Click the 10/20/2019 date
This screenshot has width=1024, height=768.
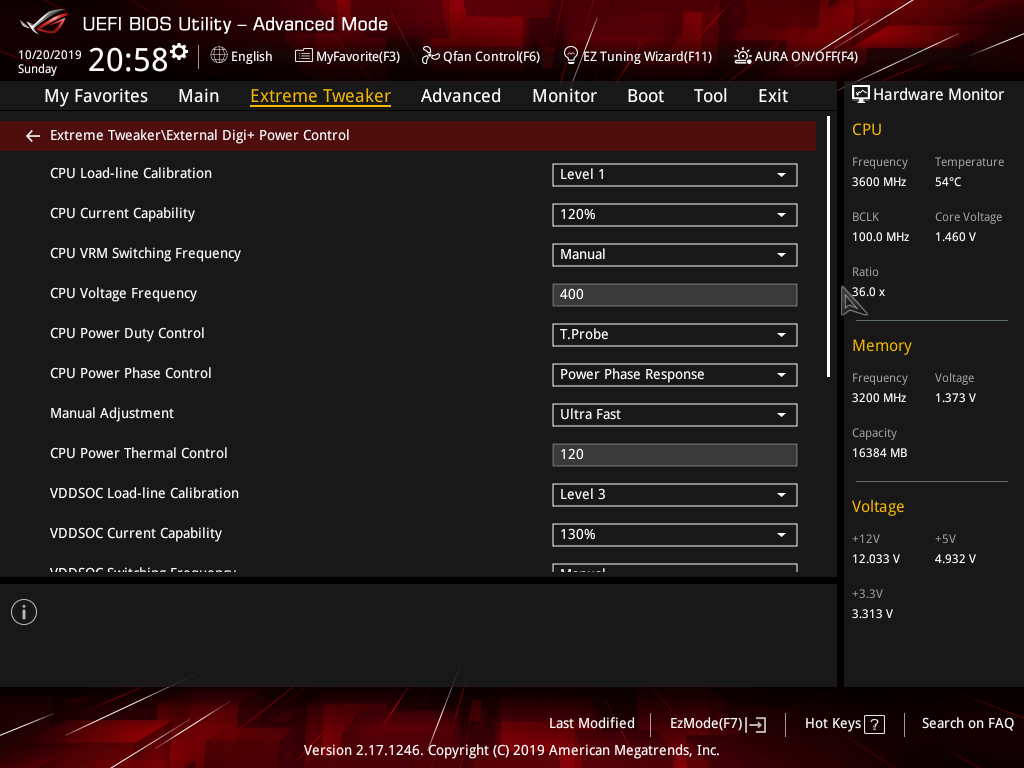coord(50,55)
